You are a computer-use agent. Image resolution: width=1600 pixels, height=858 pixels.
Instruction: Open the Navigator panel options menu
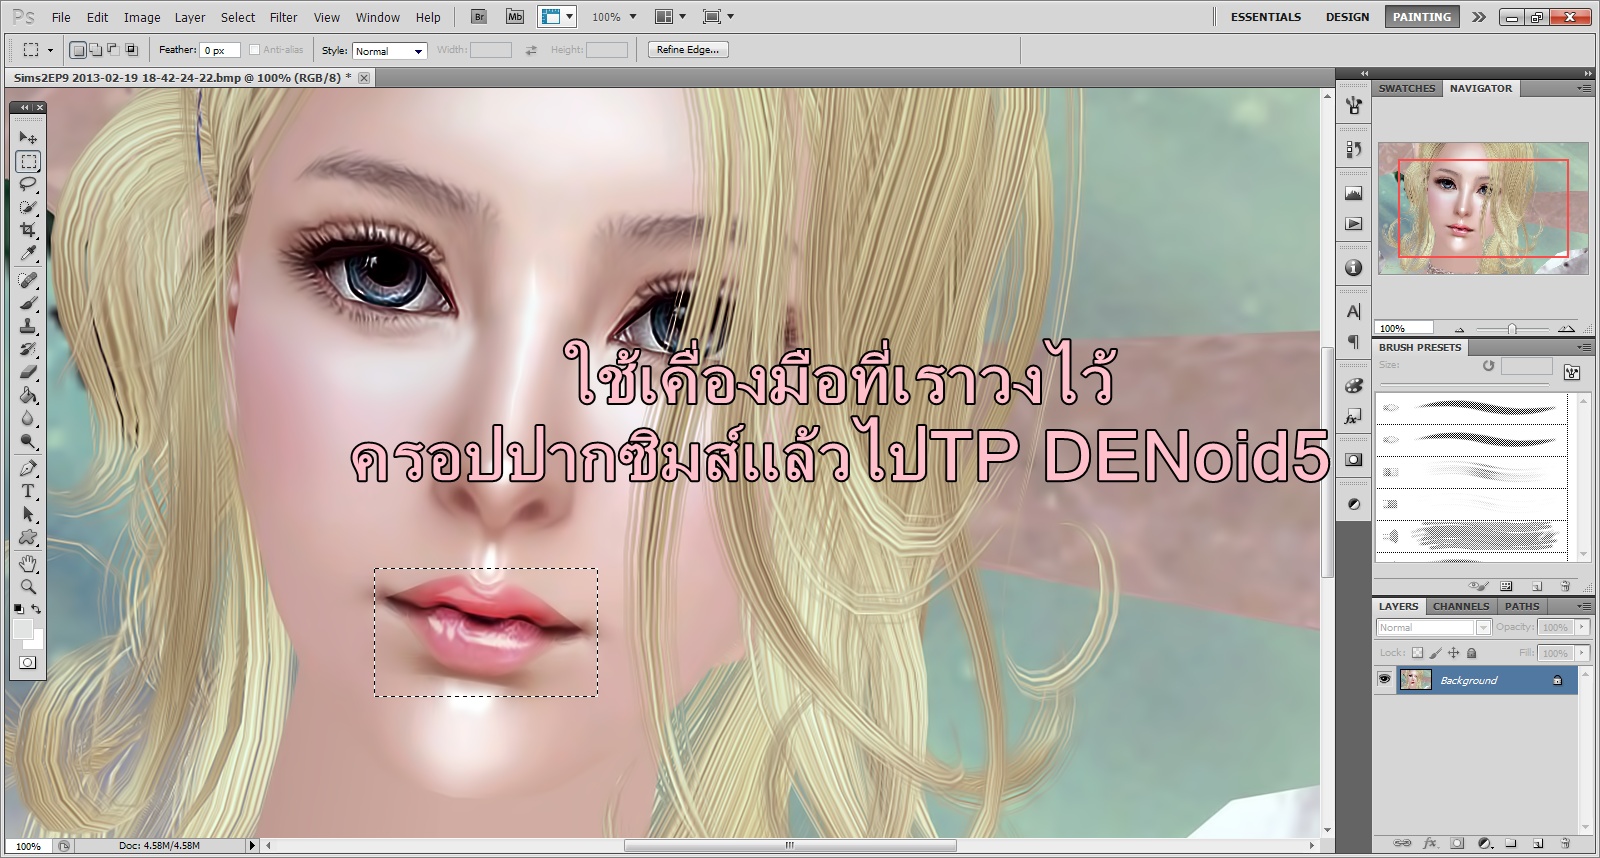click(1584, 88)
